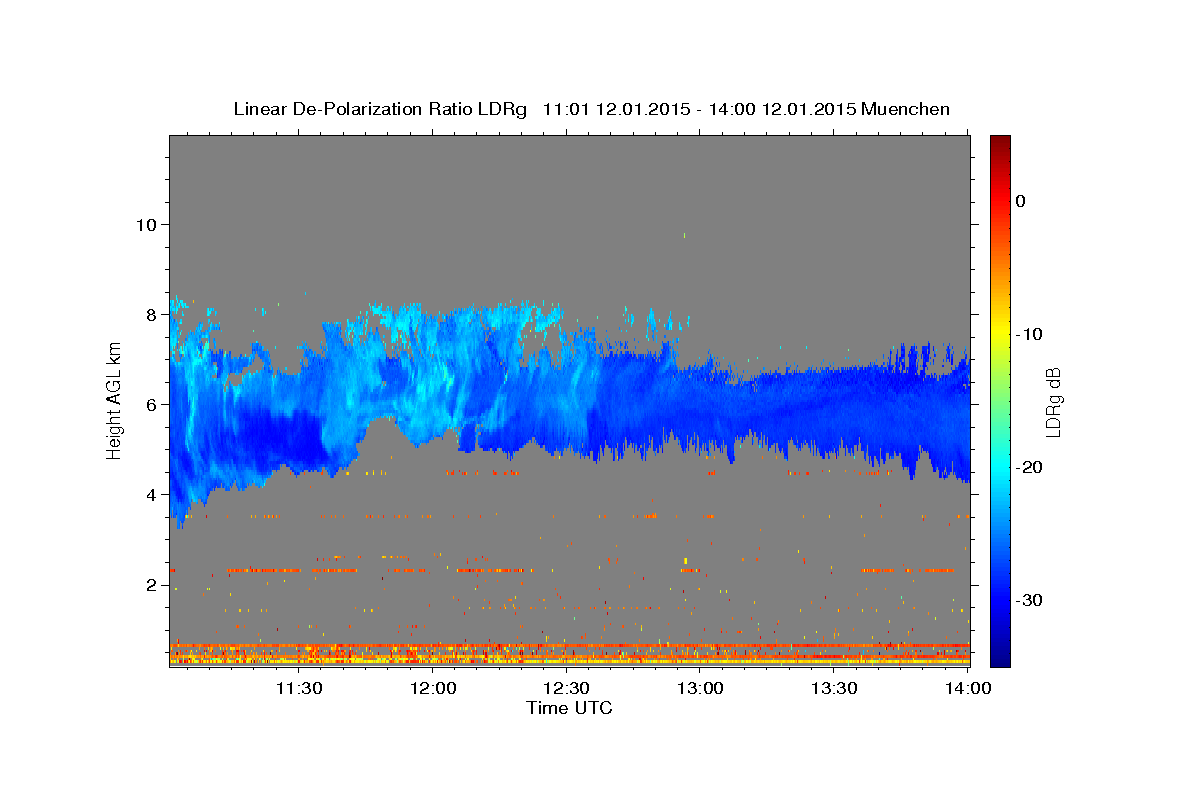Click the colorbar label '-20'
Viewport: 1200px width, 800px height.
coord(1029,467)
